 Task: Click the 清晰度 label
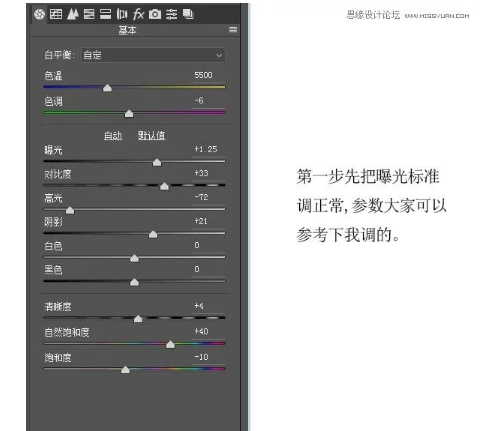(58, 307)
